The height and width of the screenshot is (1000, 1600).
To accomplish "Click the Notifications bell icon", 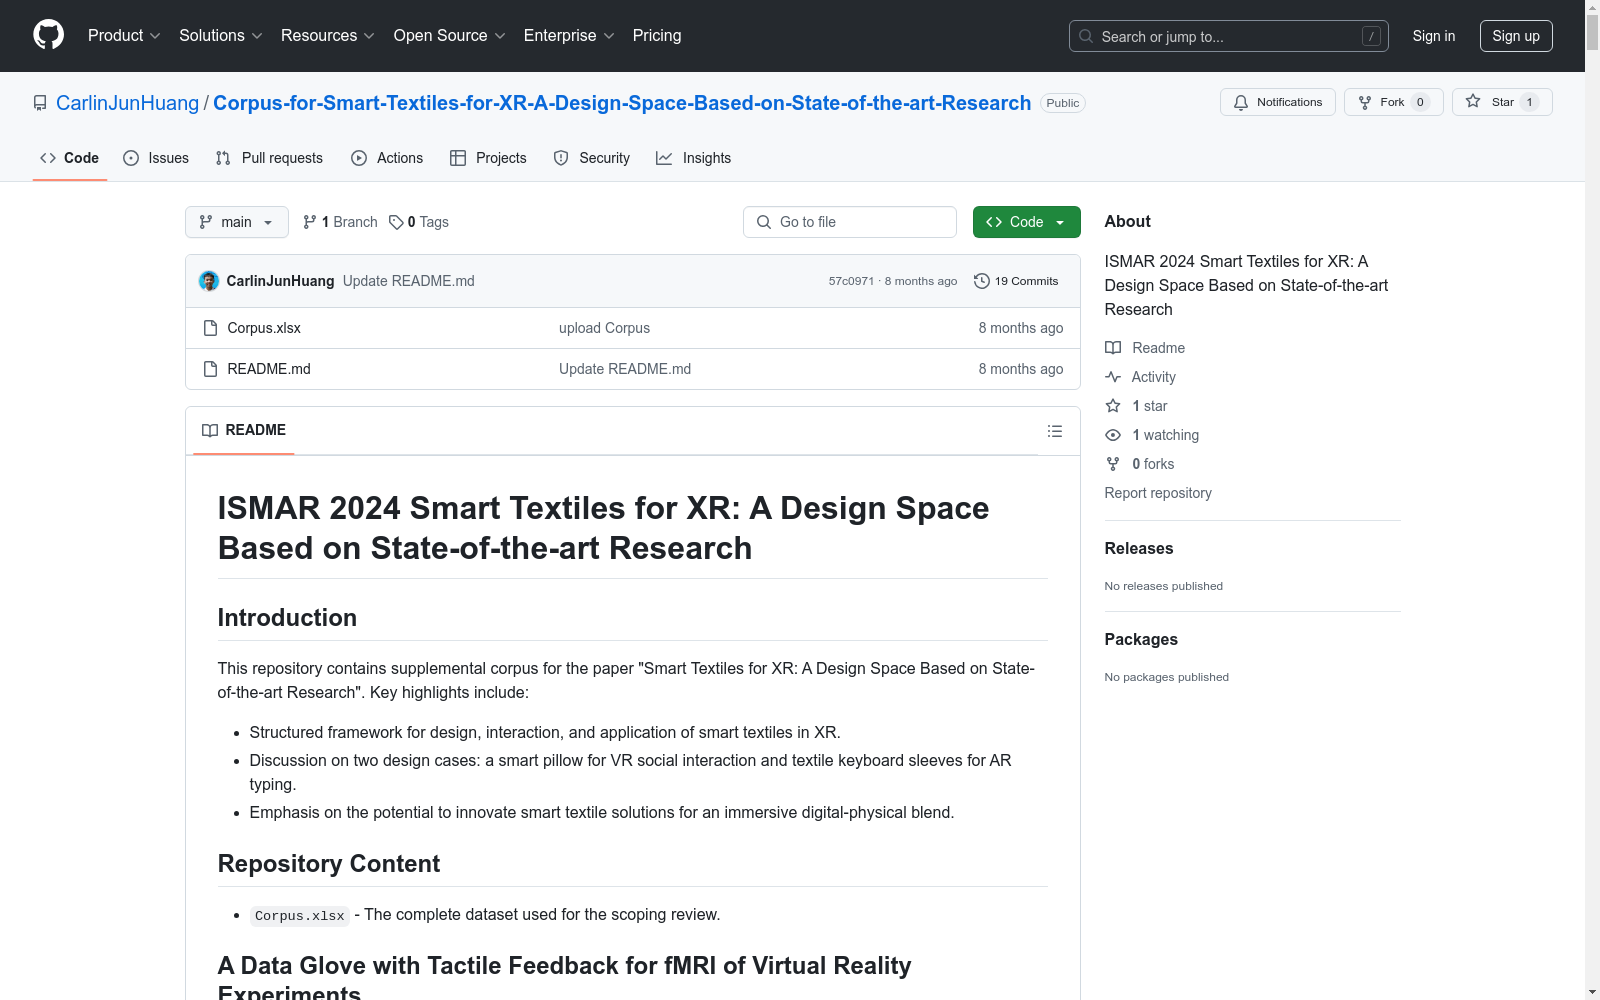I will (1241, 102).
